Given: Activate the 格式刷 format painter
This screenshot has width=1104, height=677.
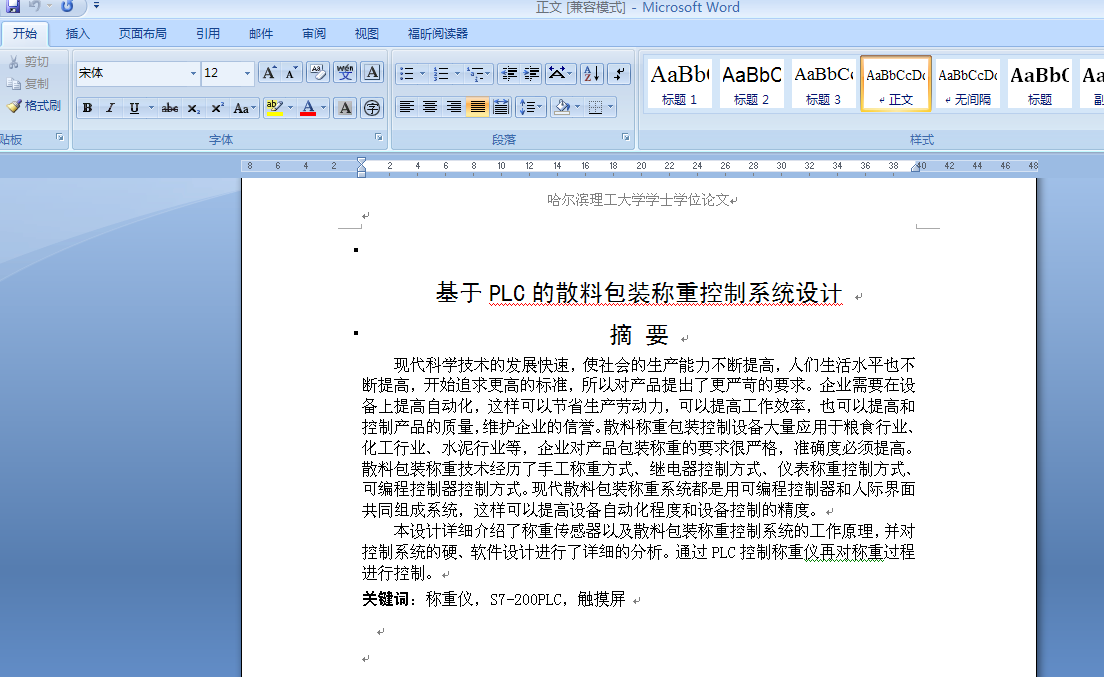Looking at the screenshot, I should [x=34, y=106].
